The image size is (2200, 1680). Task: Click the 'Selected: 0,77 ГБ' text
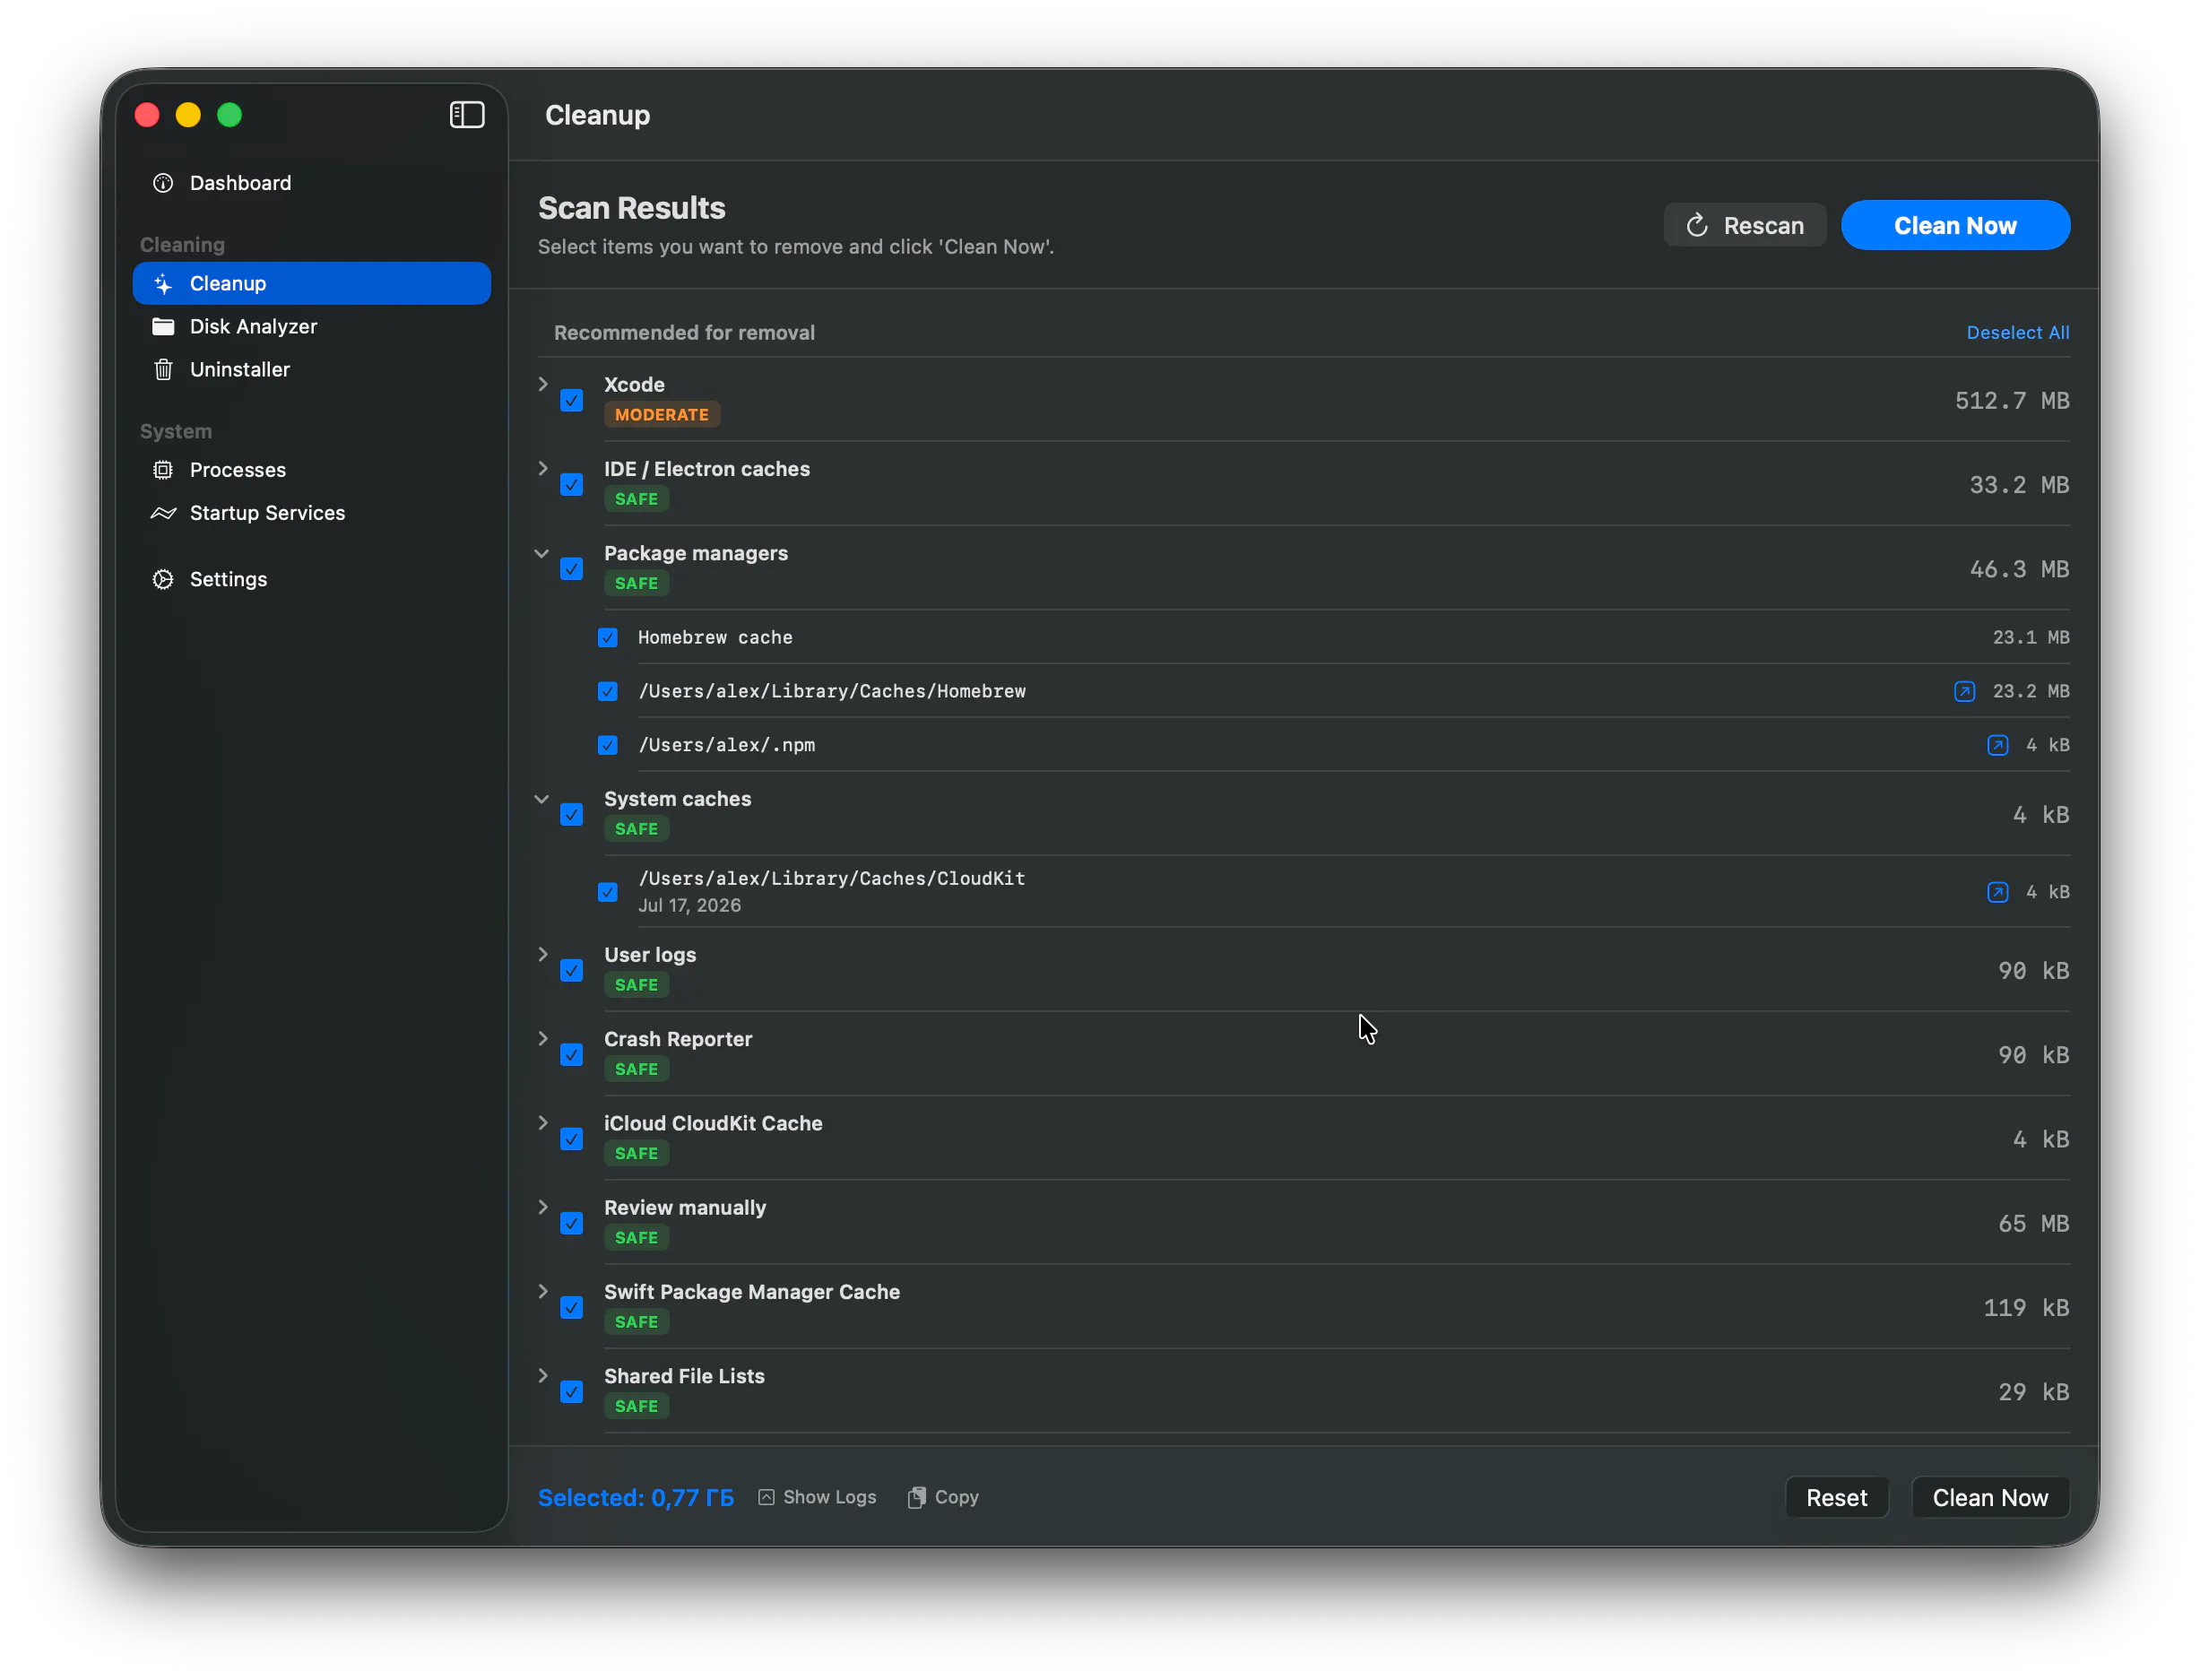636,1498
